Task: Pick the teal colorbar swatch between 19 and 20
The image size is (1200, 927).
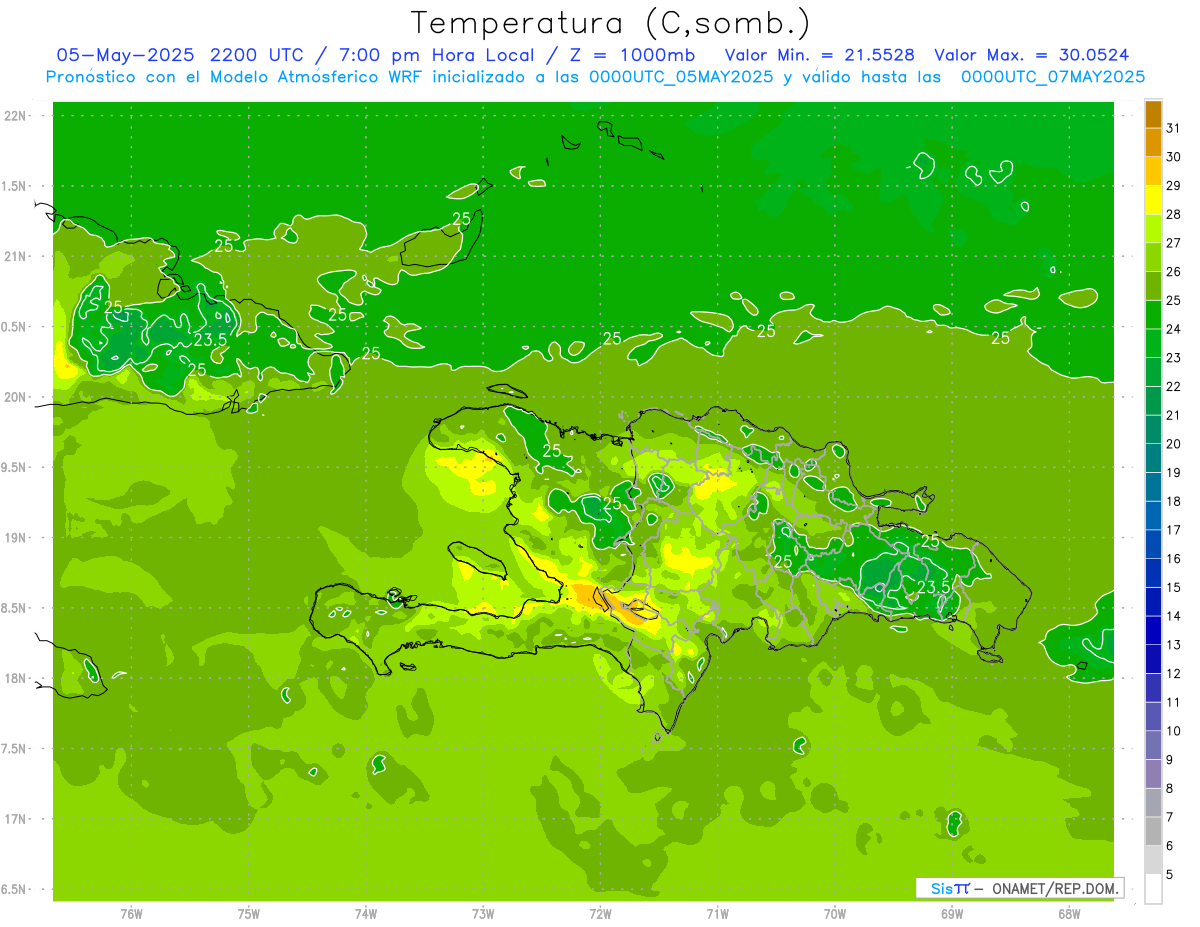Action: 1153,458
